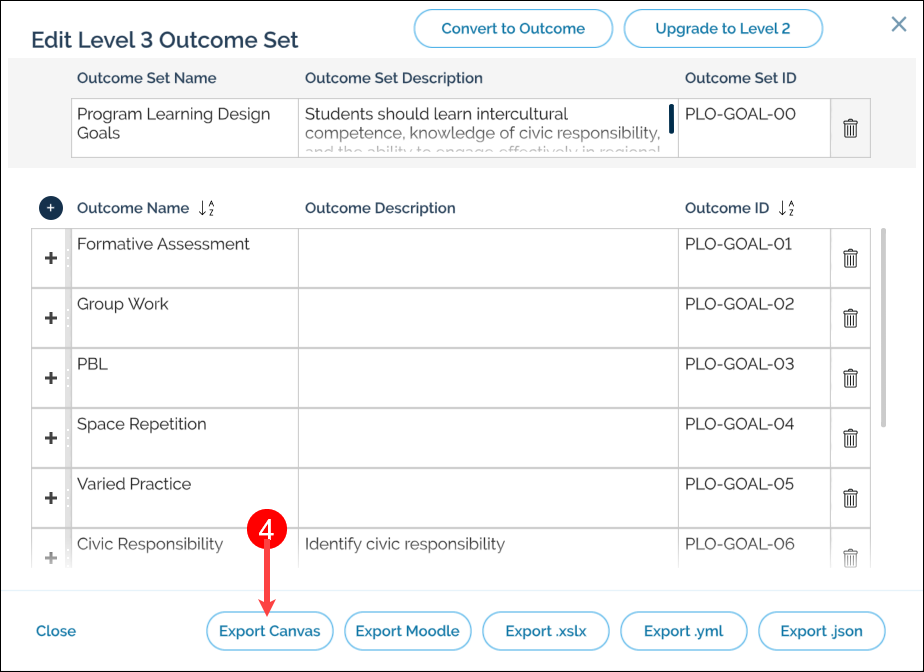Screen dimensions: 924x672
Task: Expand the Formative Assessment row plus
Action: [51, 258]
